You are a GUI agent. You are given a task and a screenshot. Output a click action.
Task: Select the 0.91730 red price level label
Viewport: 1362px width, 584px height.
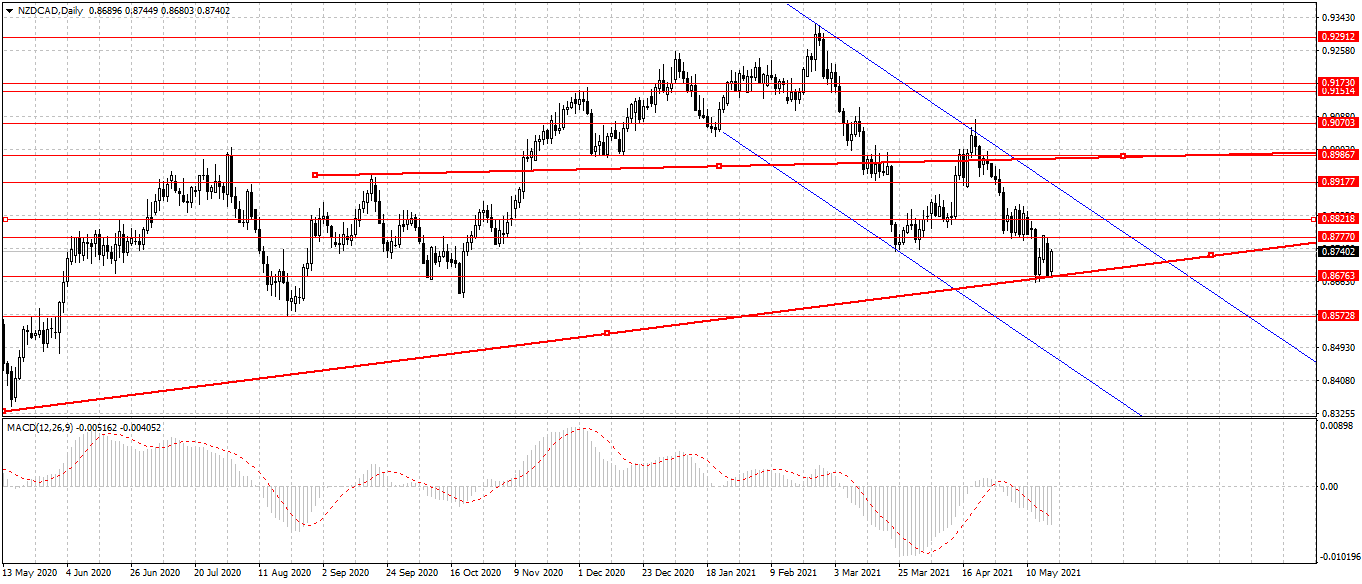click(1338, 83)
